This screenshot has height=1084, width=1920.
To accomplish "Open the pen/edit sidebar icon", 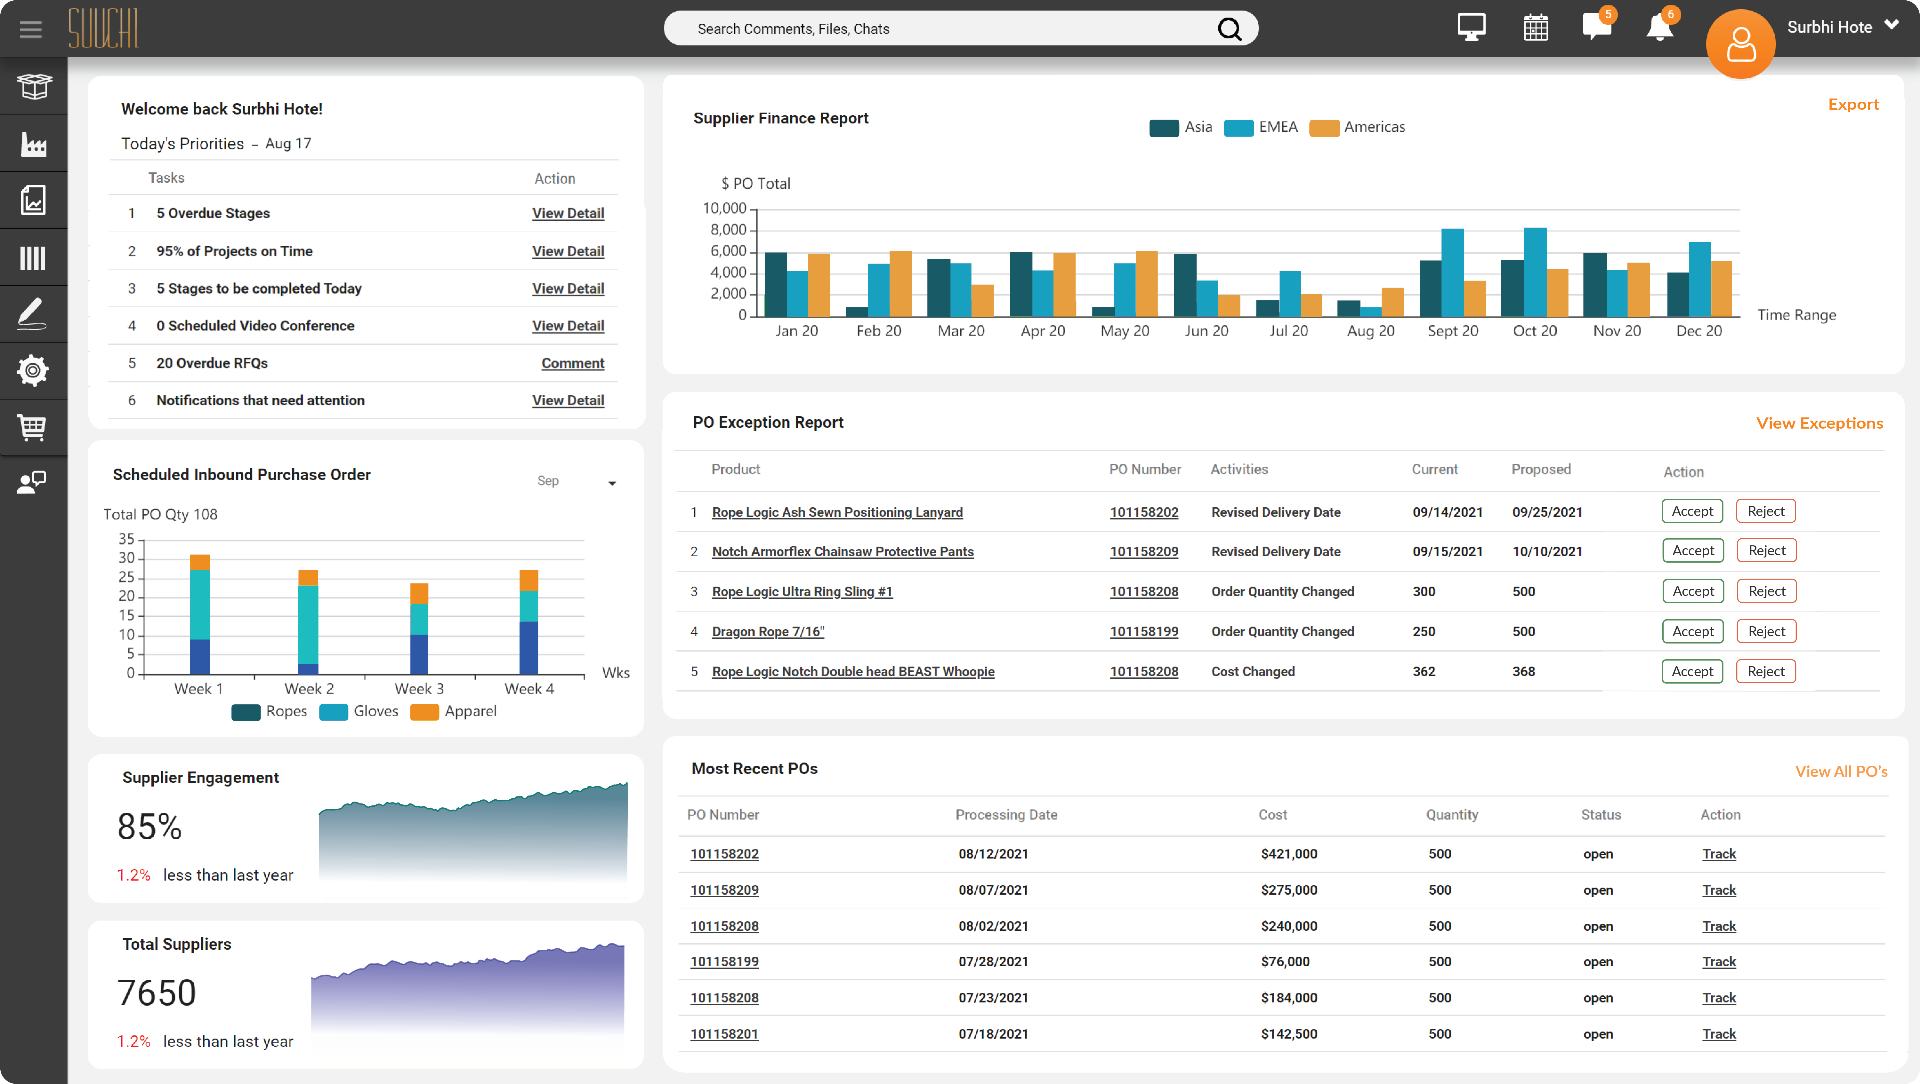I will [33, 314].
